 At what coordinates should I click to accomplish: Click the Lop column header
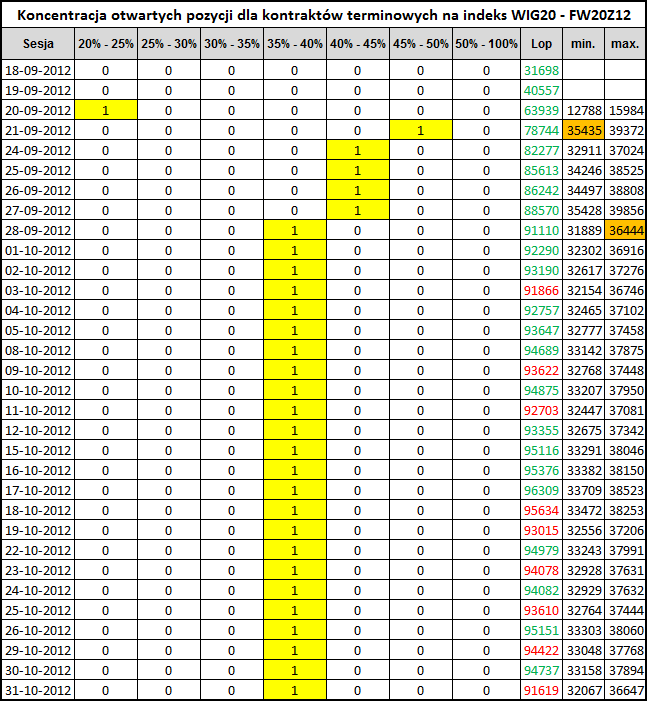click(x=541, y=44)
